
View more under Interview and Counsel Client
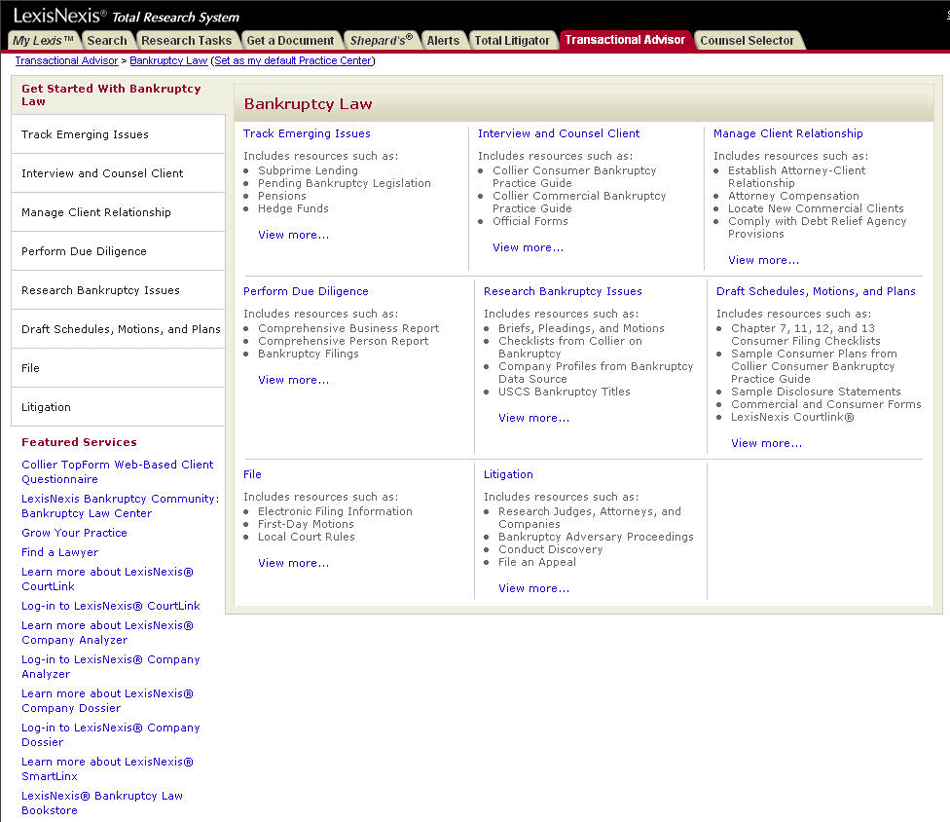528,248
